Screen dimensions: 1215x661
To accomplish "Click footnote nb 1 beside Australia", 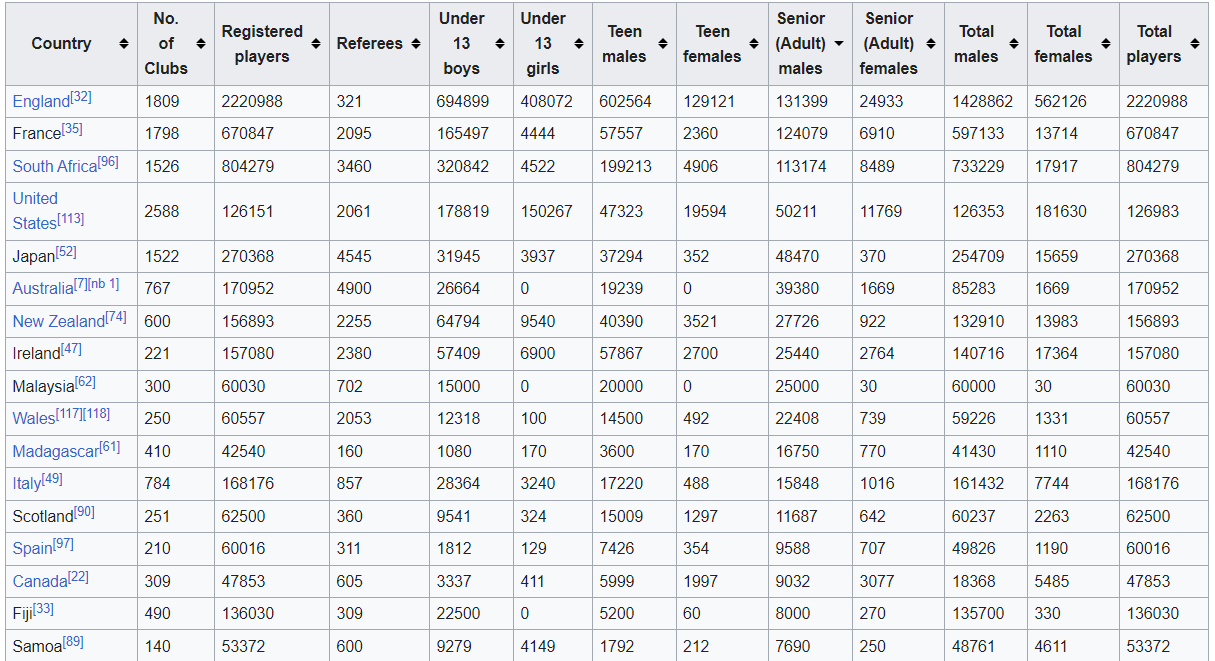I will pos(105,285).
